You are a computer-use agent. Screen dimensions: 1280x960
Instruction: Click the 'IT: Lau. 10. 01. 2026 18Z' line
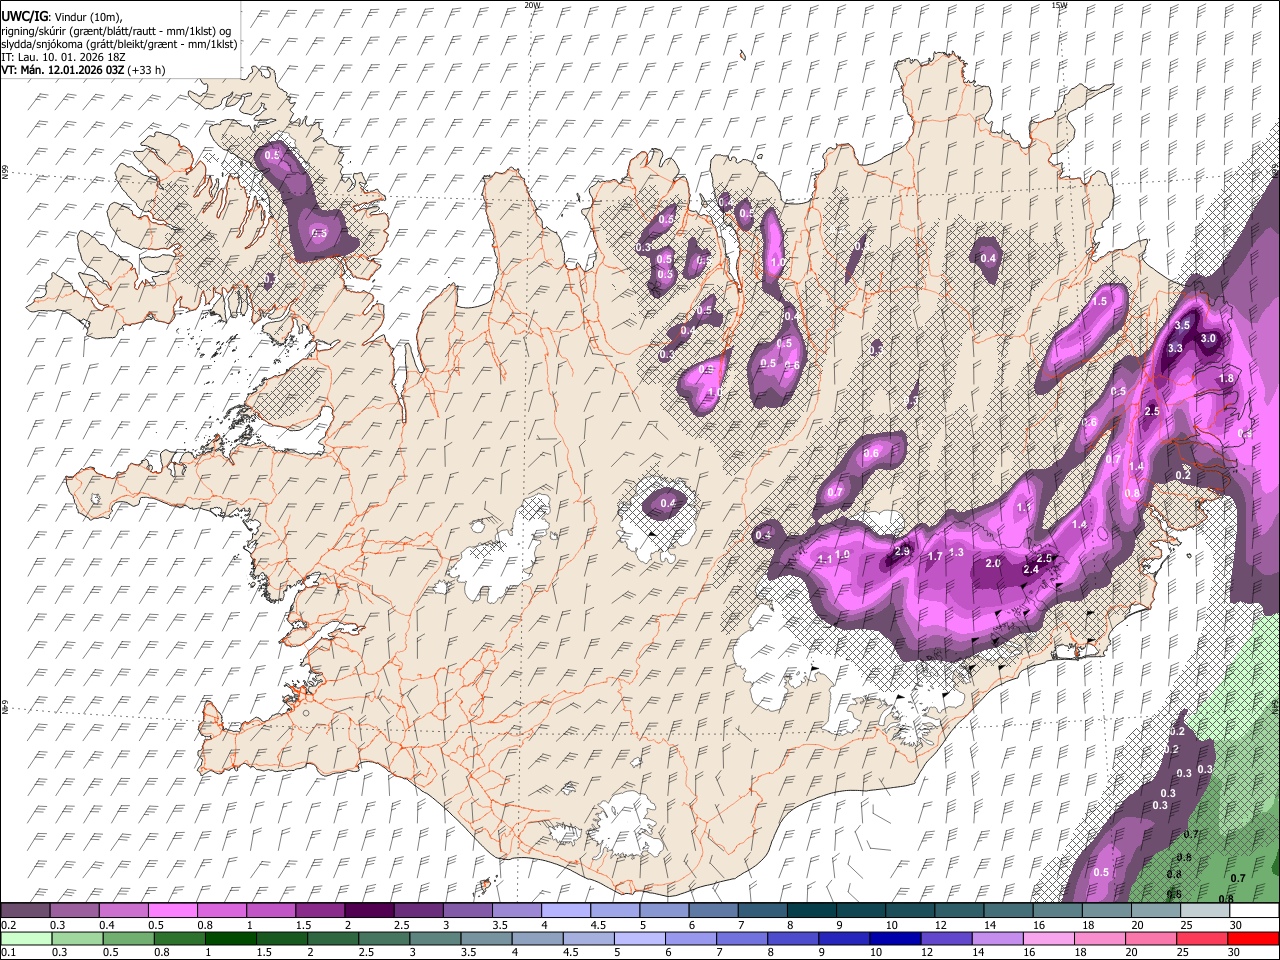(63, 57)
